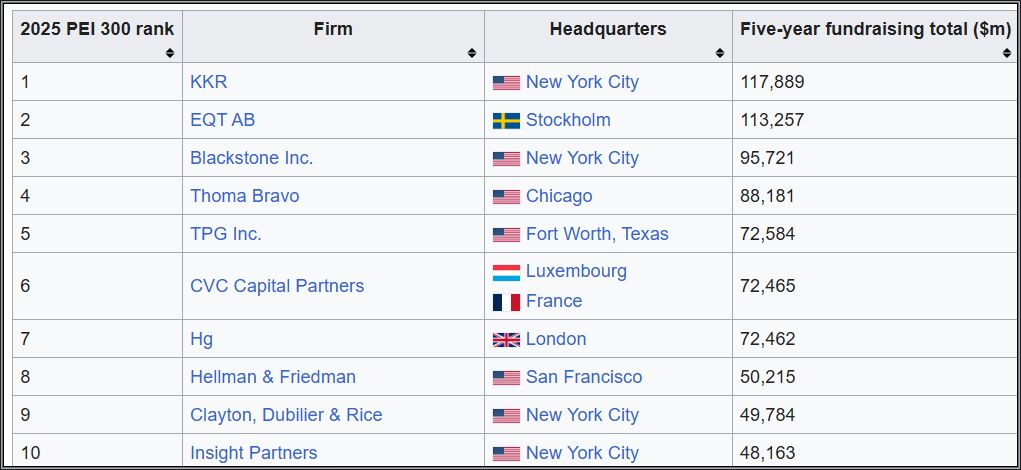Open the Hellman & Friedman link
This screenshot has width=1021, height=470.
pos(273,377)
